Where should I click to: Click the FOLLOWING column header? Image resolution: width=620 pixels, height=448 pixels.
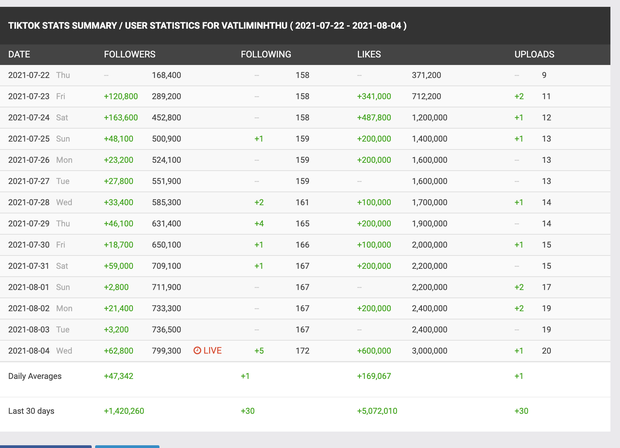pyautogui.click(x=266, y=55)
